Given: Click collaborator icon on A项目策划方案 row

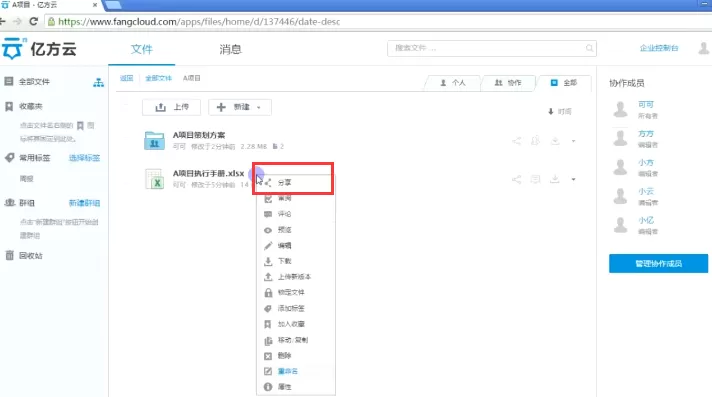Looking at the screenshot, I should (535, 141).
